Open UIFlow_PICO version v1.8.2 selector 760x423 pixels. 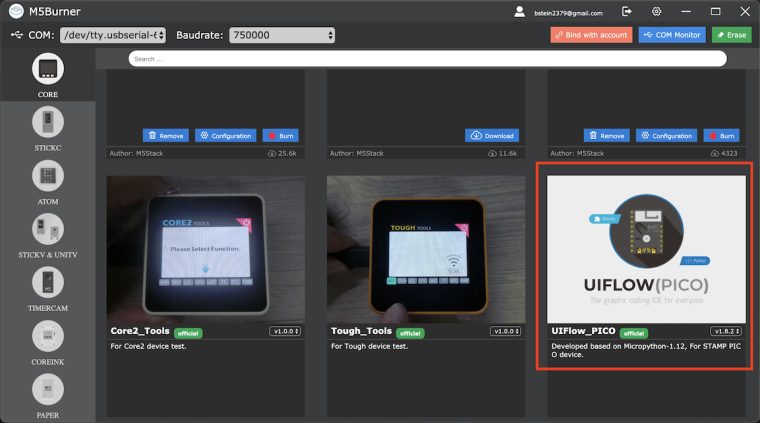(726, 331)
